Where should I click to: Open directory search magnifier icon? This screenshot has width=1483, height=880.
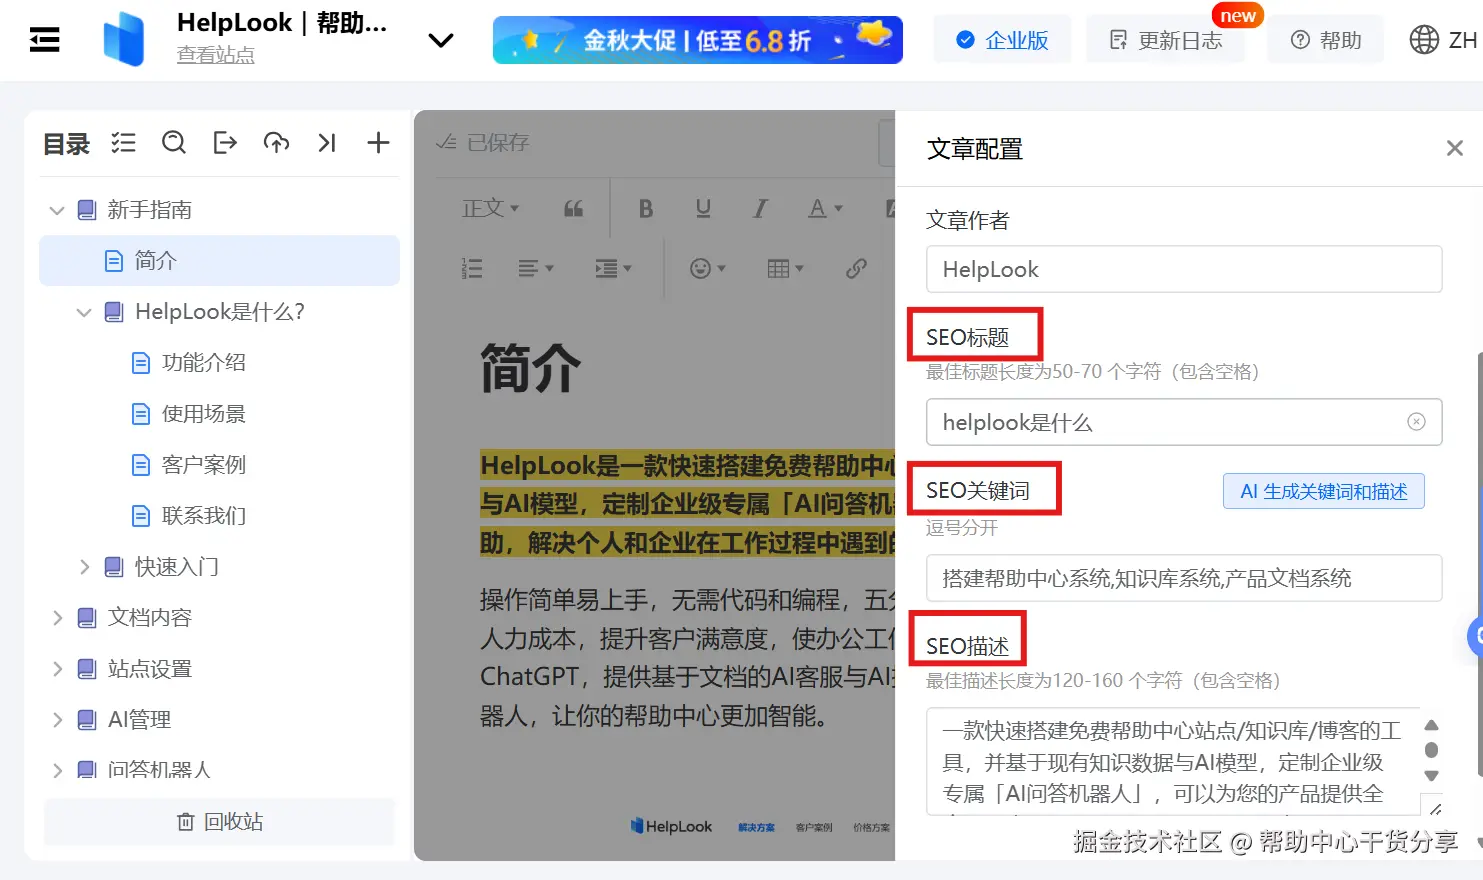174,143
